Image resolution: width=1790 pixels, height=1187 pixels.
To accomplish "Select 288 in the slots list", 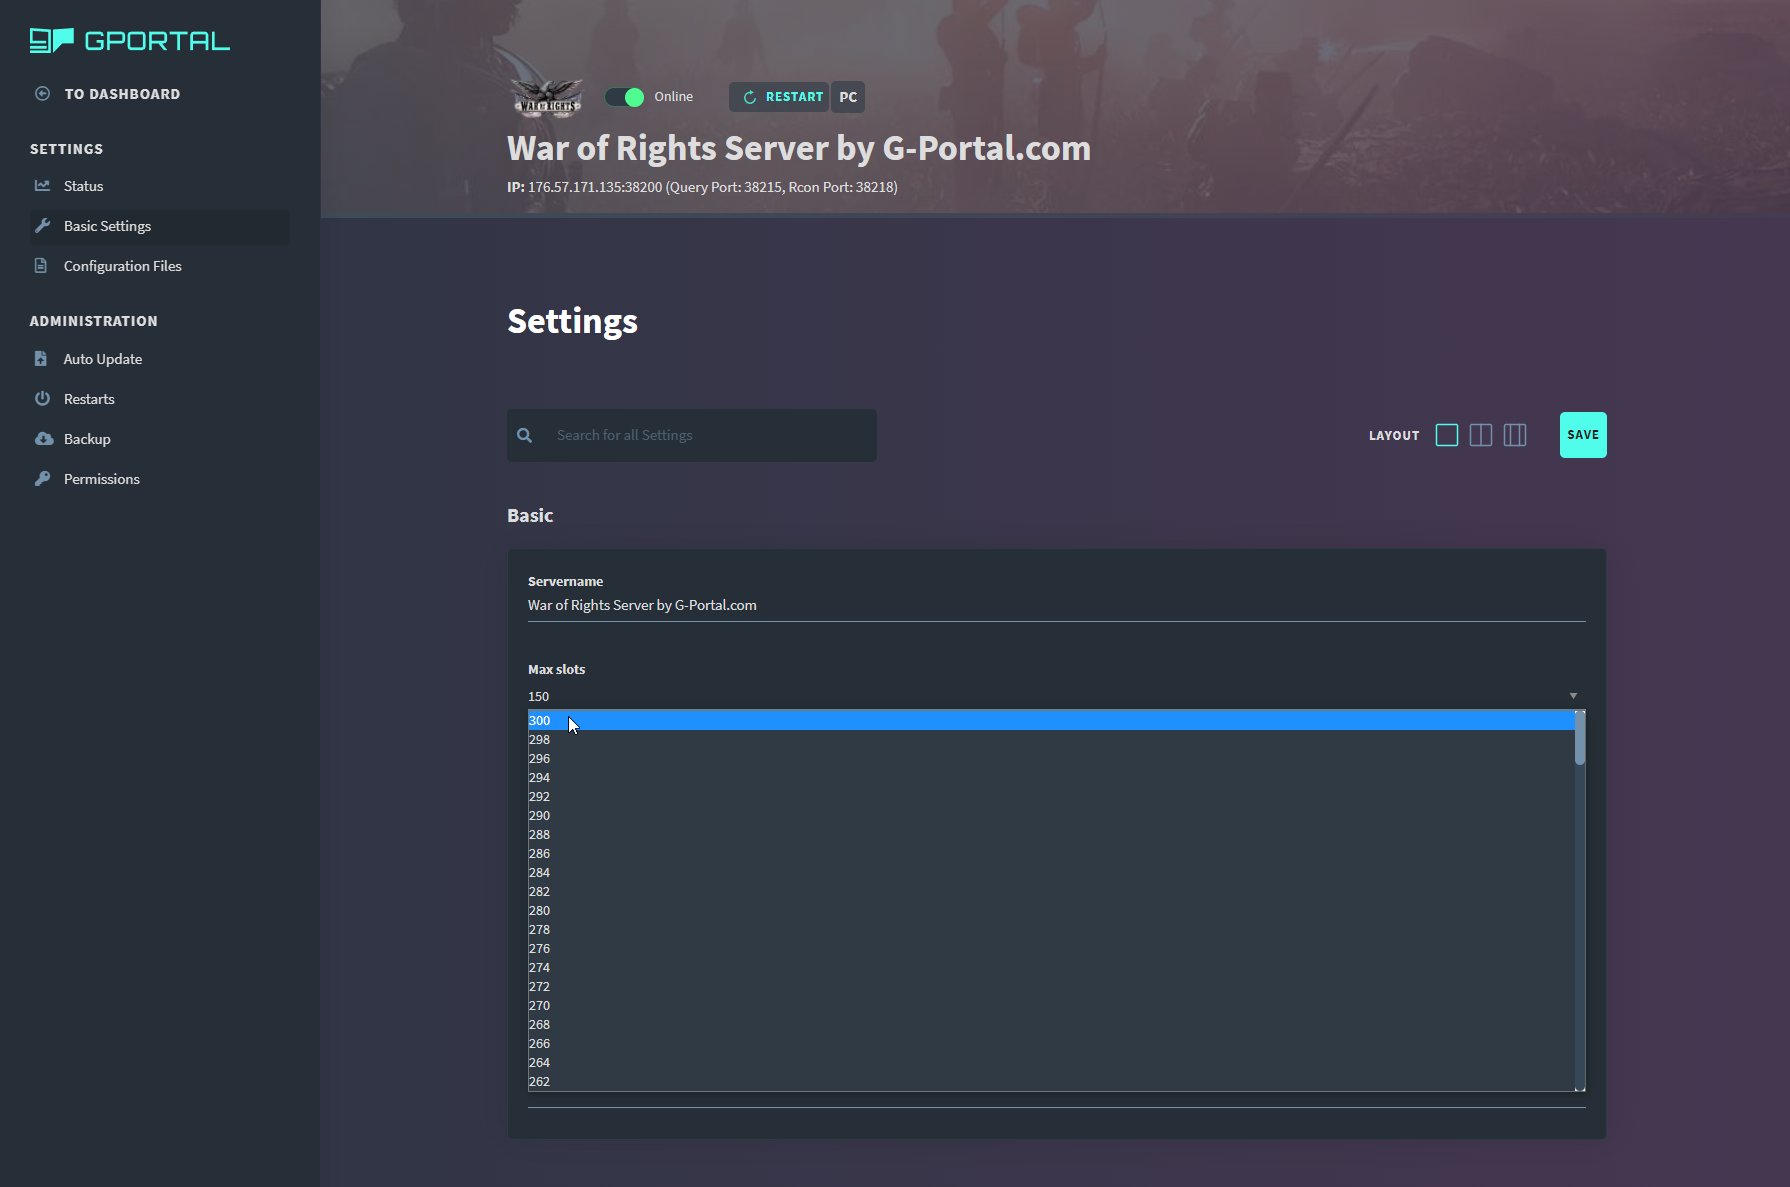I will 1051,835.
